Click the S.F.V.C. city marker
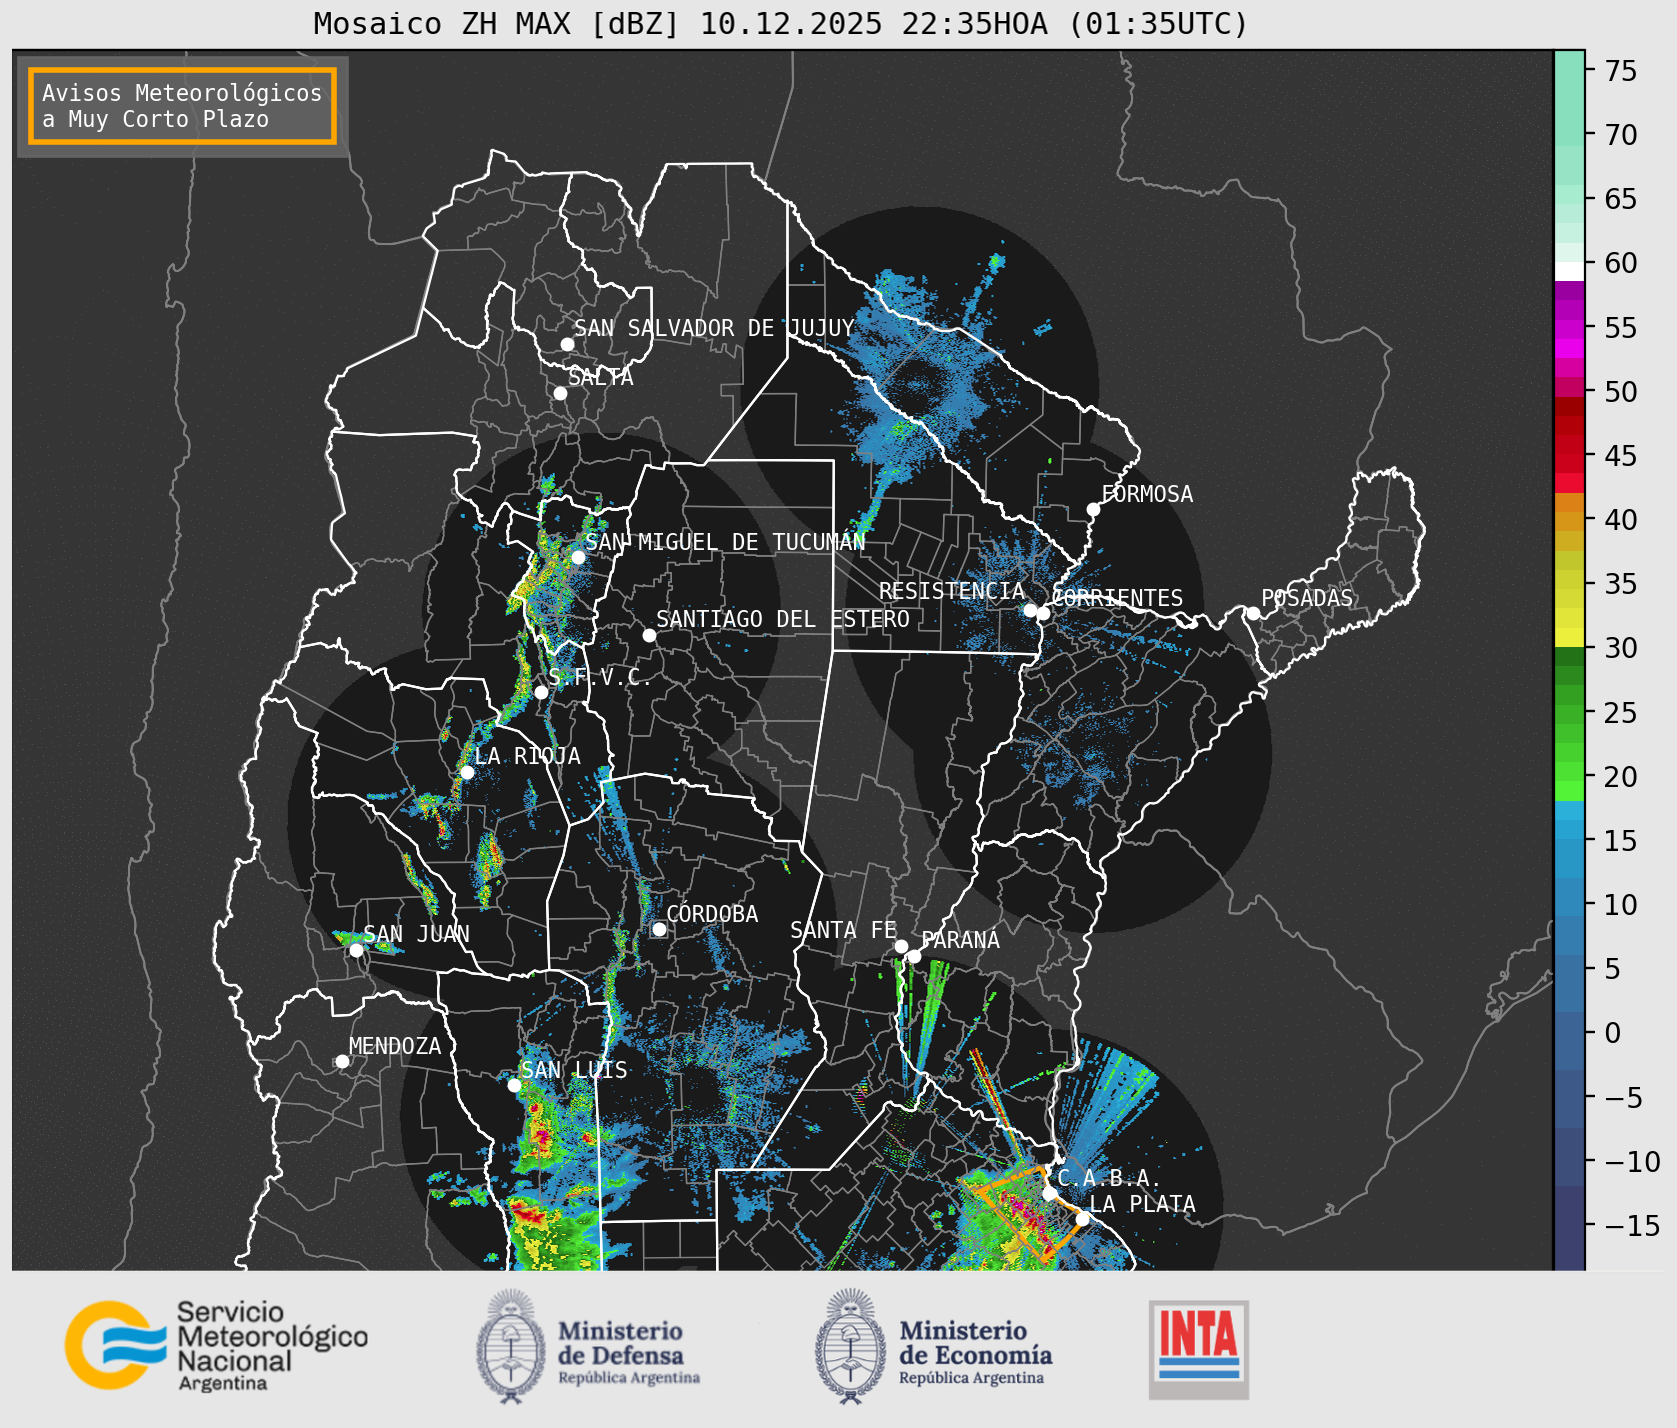Screen dimensions: 1677x1428 point(541,692)
